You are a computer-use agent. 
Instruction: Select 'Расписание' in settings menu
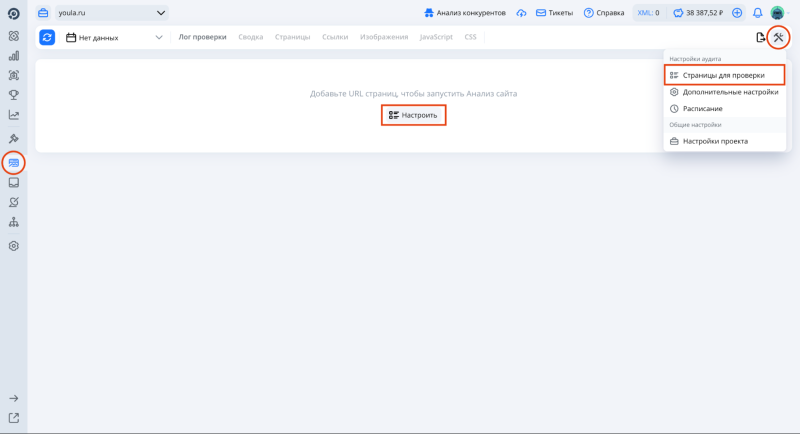[702, 108]
